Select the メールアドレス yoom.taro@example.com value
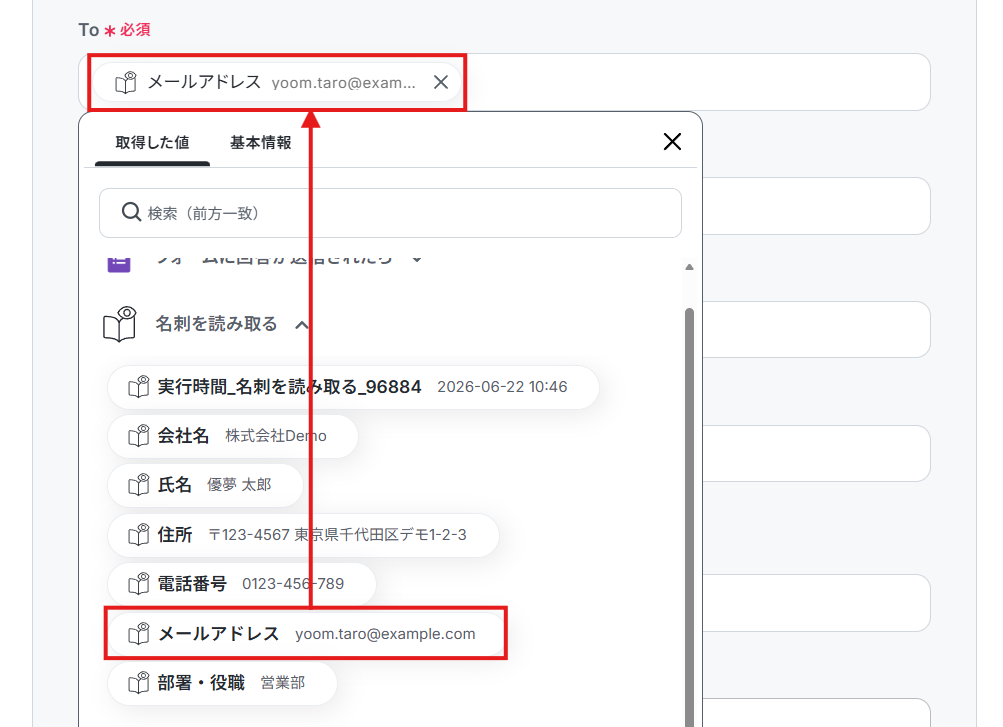 pos(306,634)
